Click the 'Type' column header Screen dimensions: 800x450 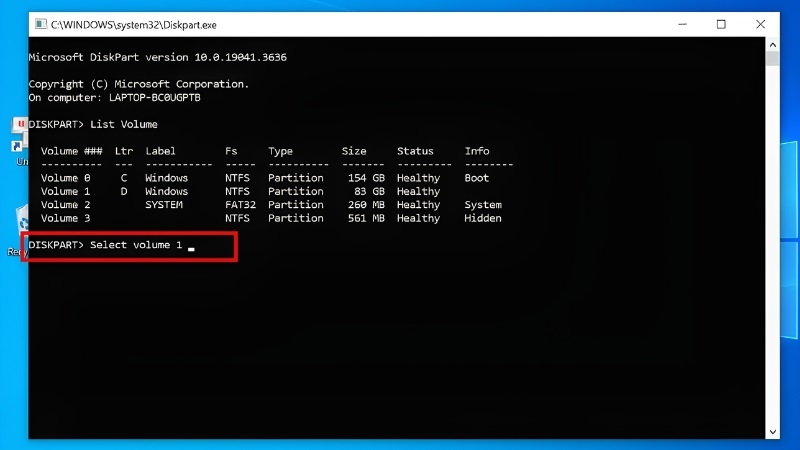click(x=280, y=152)
